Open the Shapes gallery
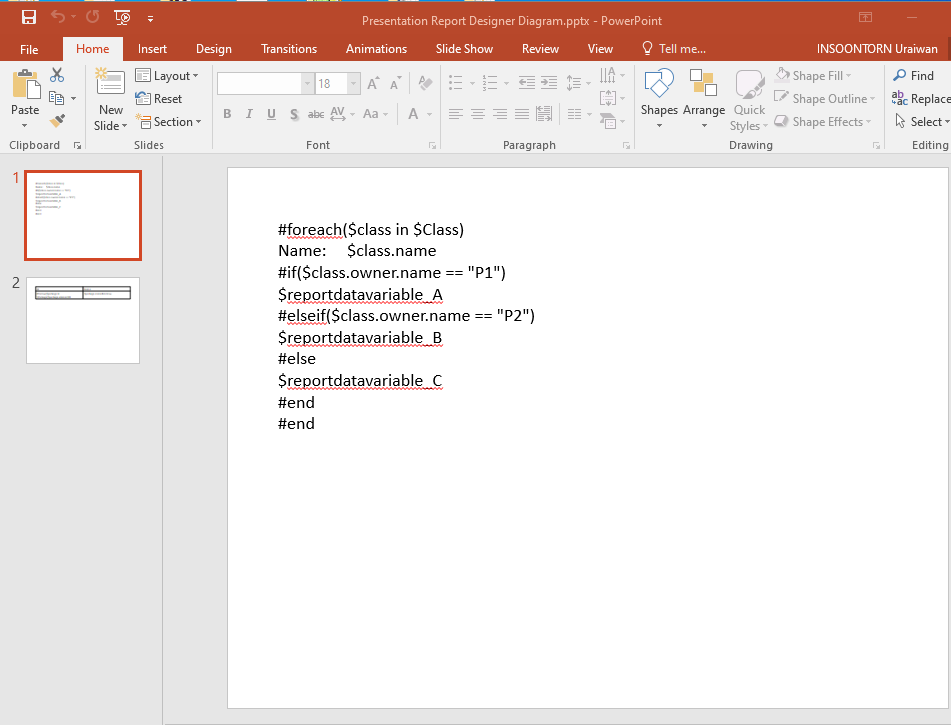The width and height of the screenshot is (951, 725). click(x=659, y=86)
